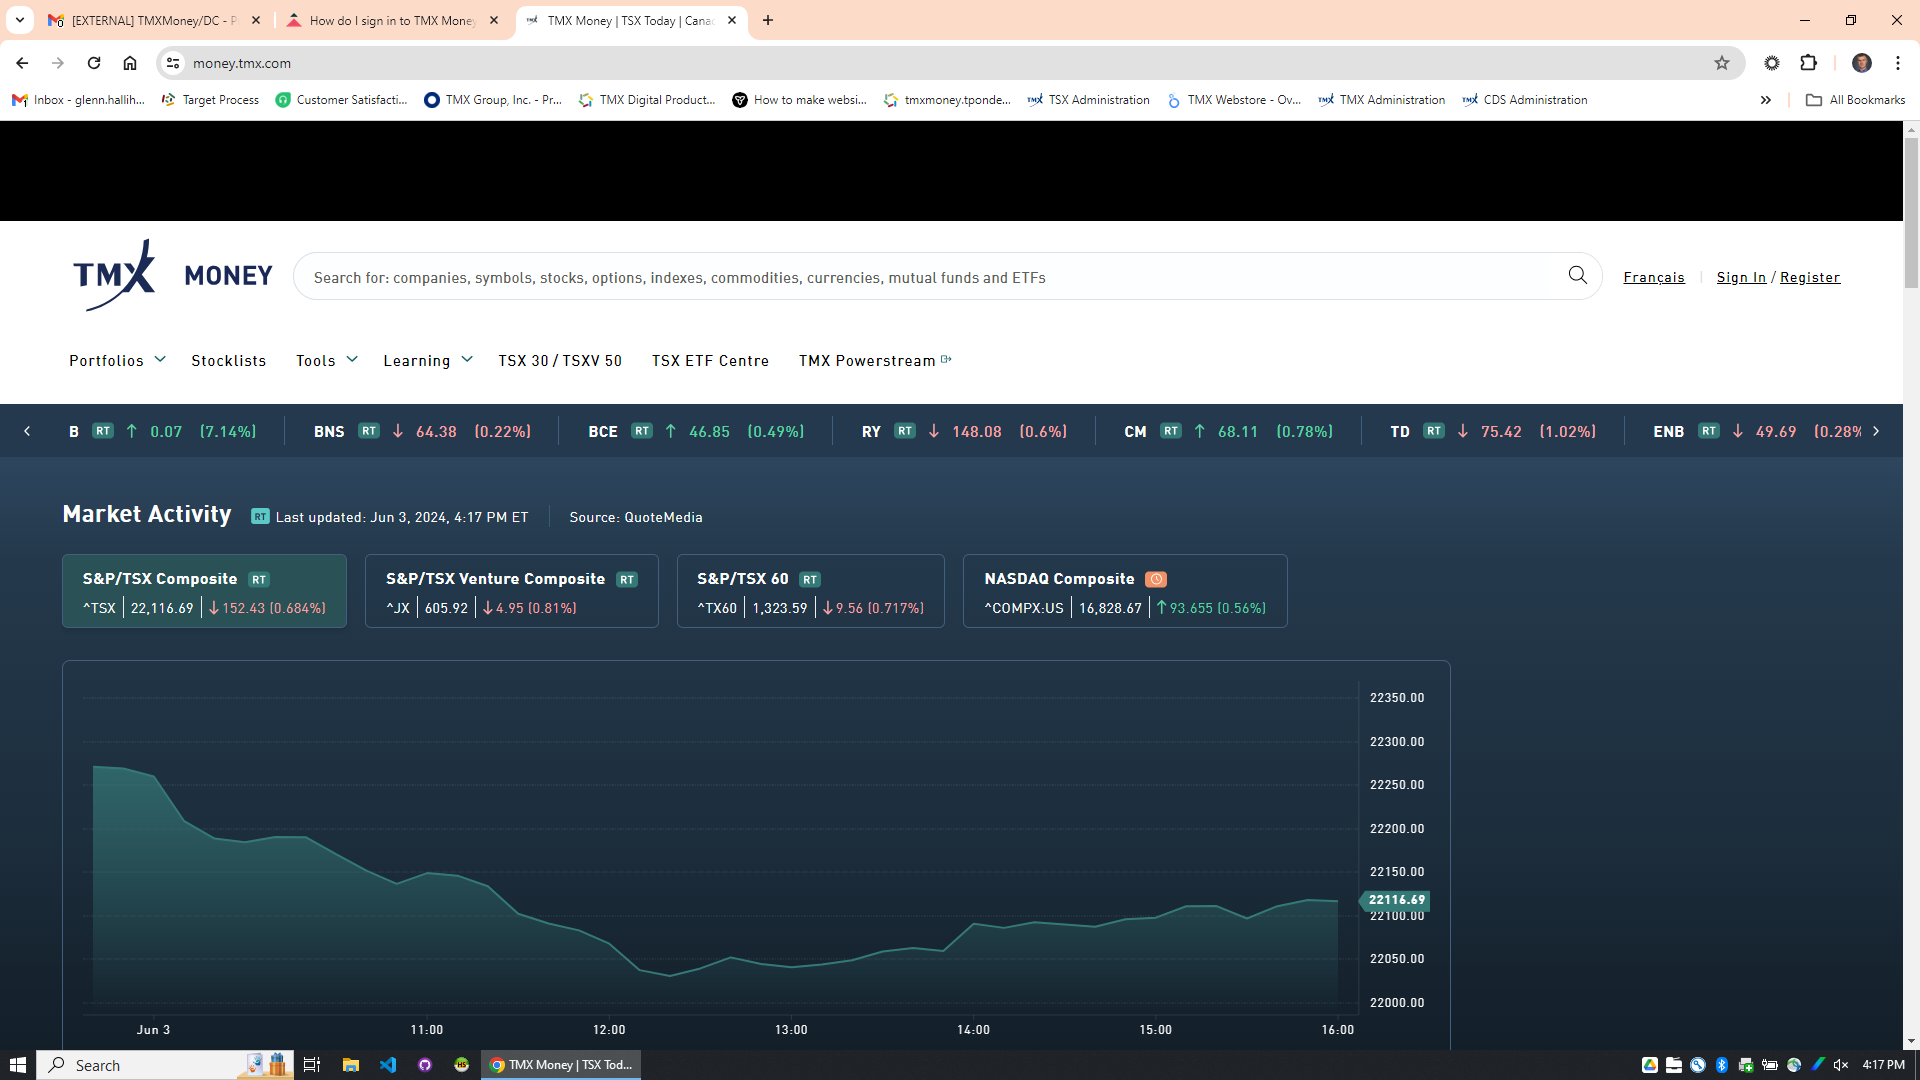Viewport: 1920px width, 1080px height.
Task: Select the NASDAQ Composite index card
Action: (1124, 592)
